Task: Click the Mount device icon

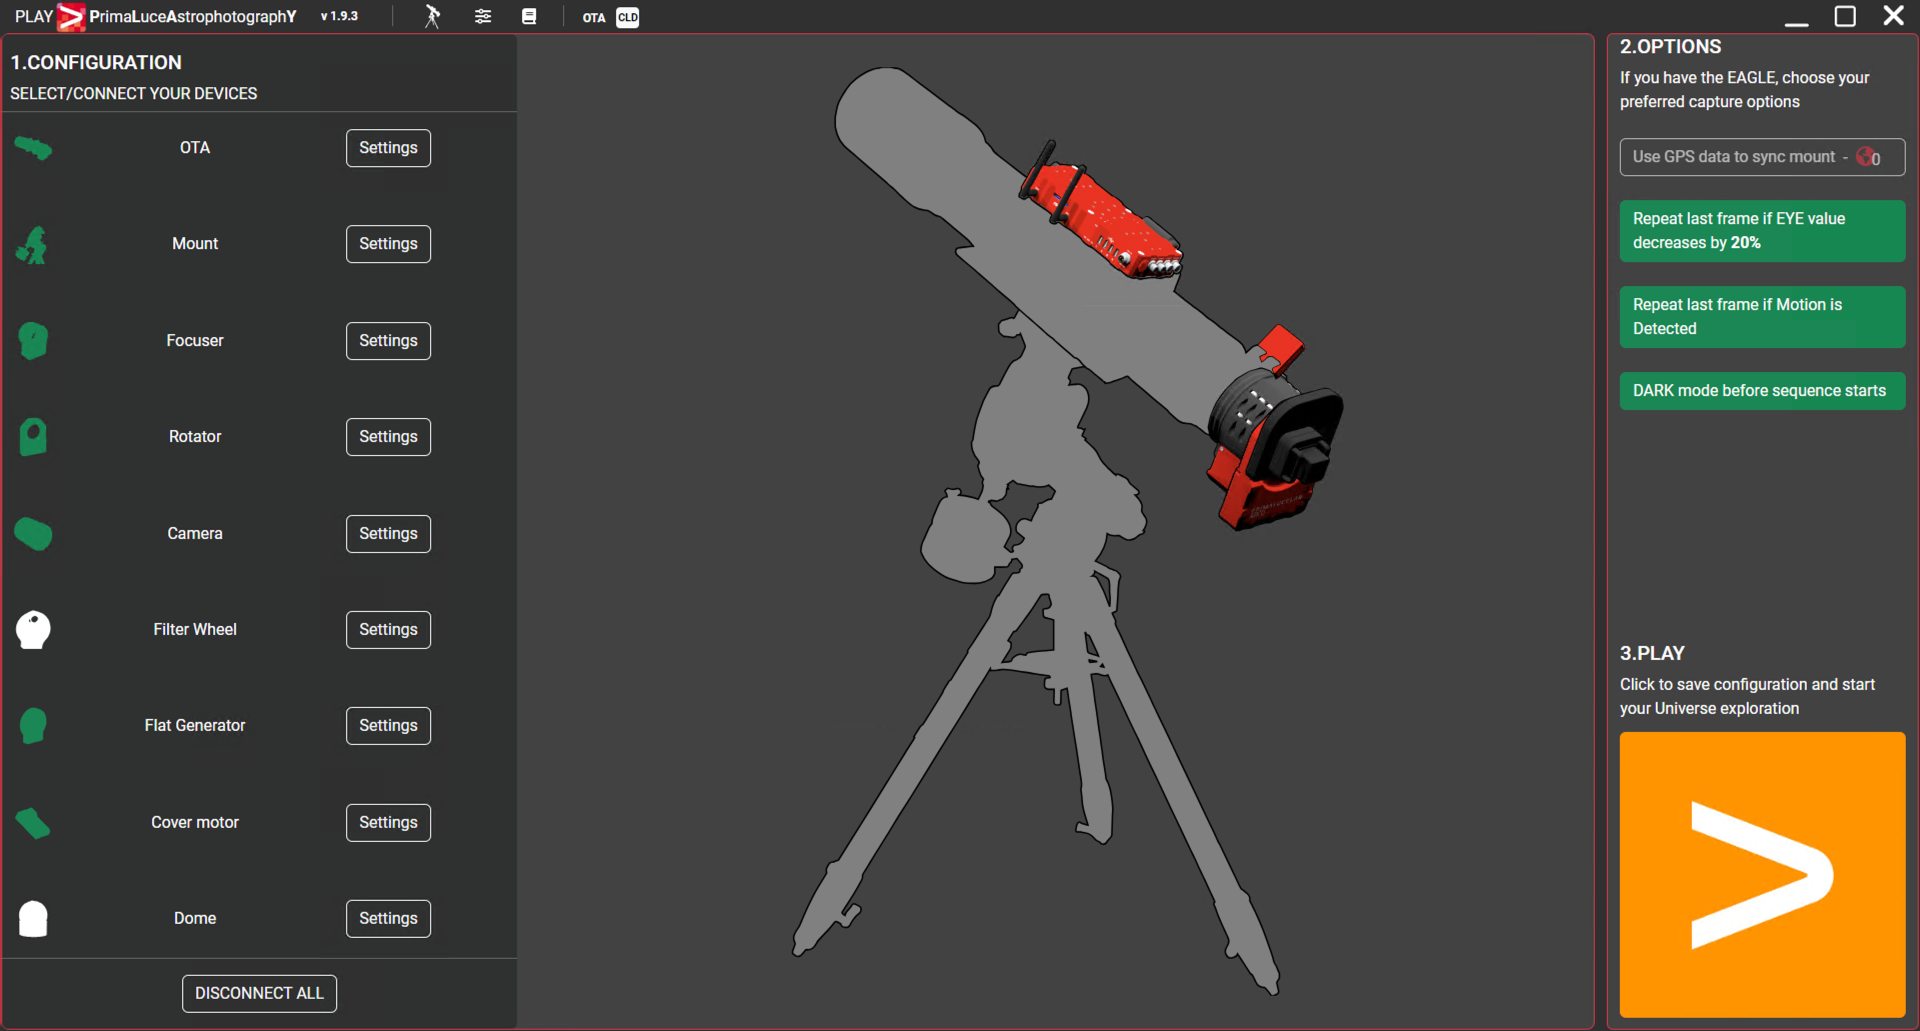Action: 32,245
